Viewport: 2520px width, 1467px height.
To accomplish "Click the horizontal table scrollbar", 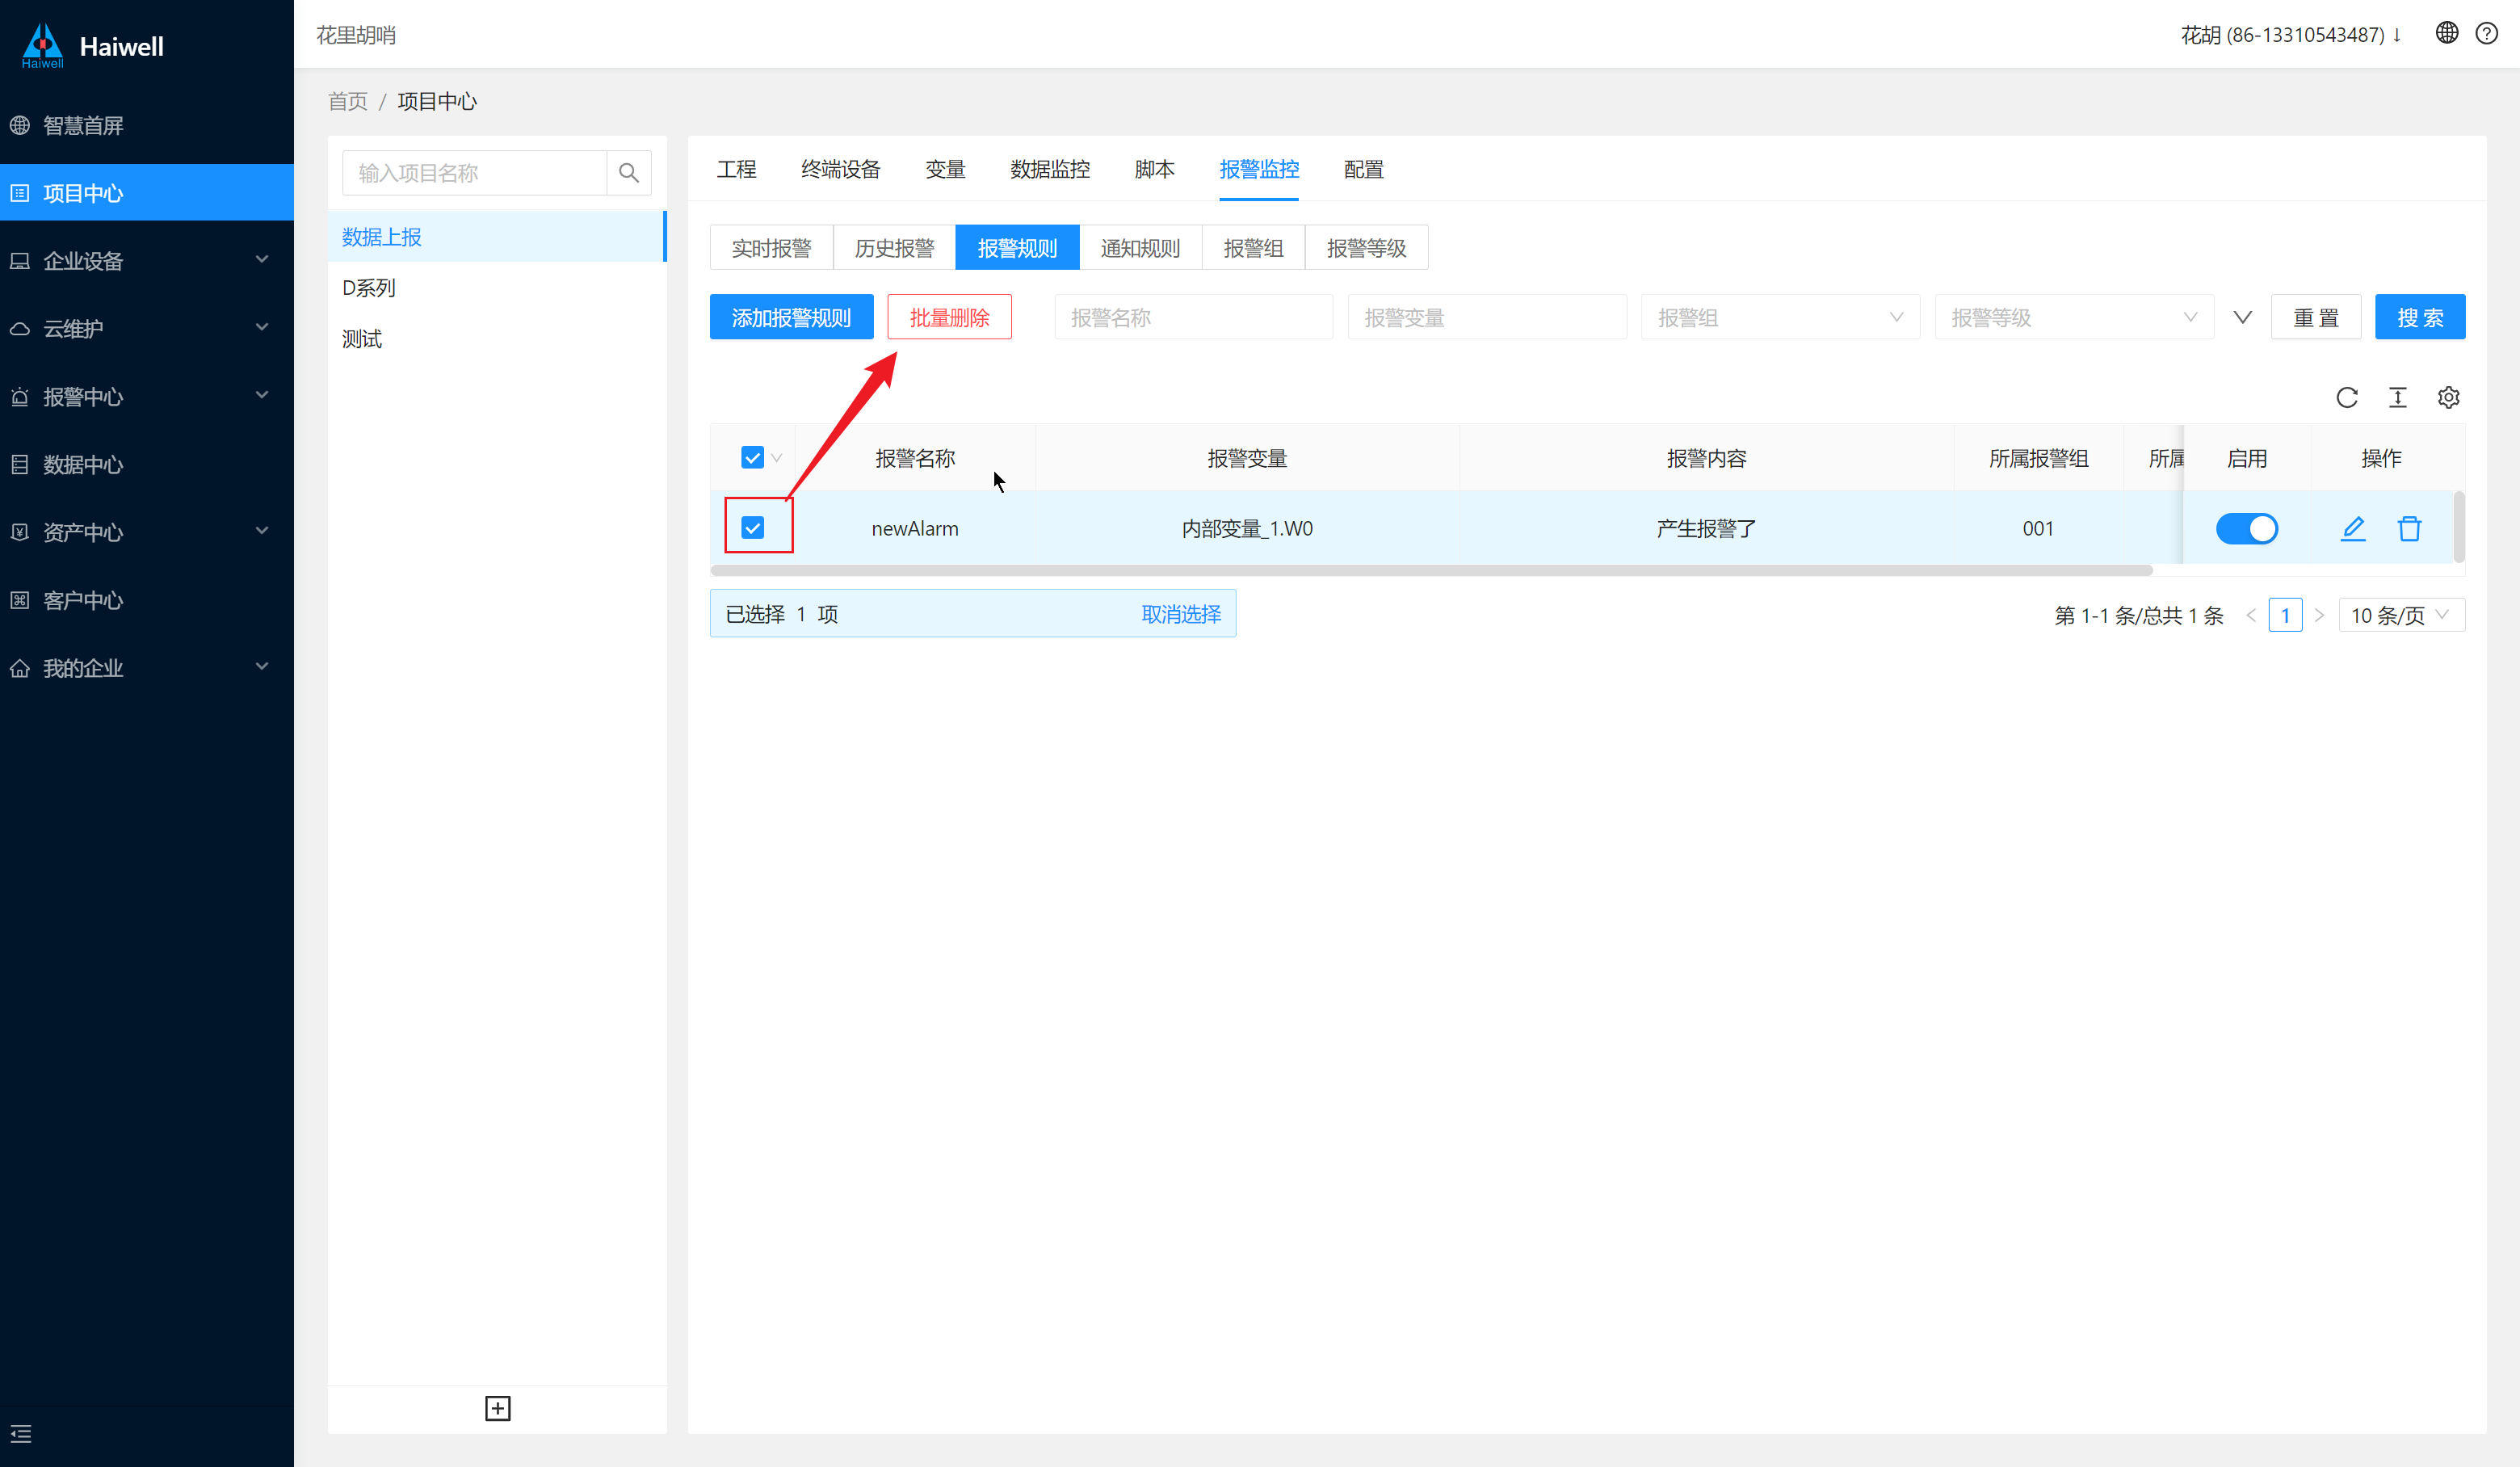I will 1431,571.
